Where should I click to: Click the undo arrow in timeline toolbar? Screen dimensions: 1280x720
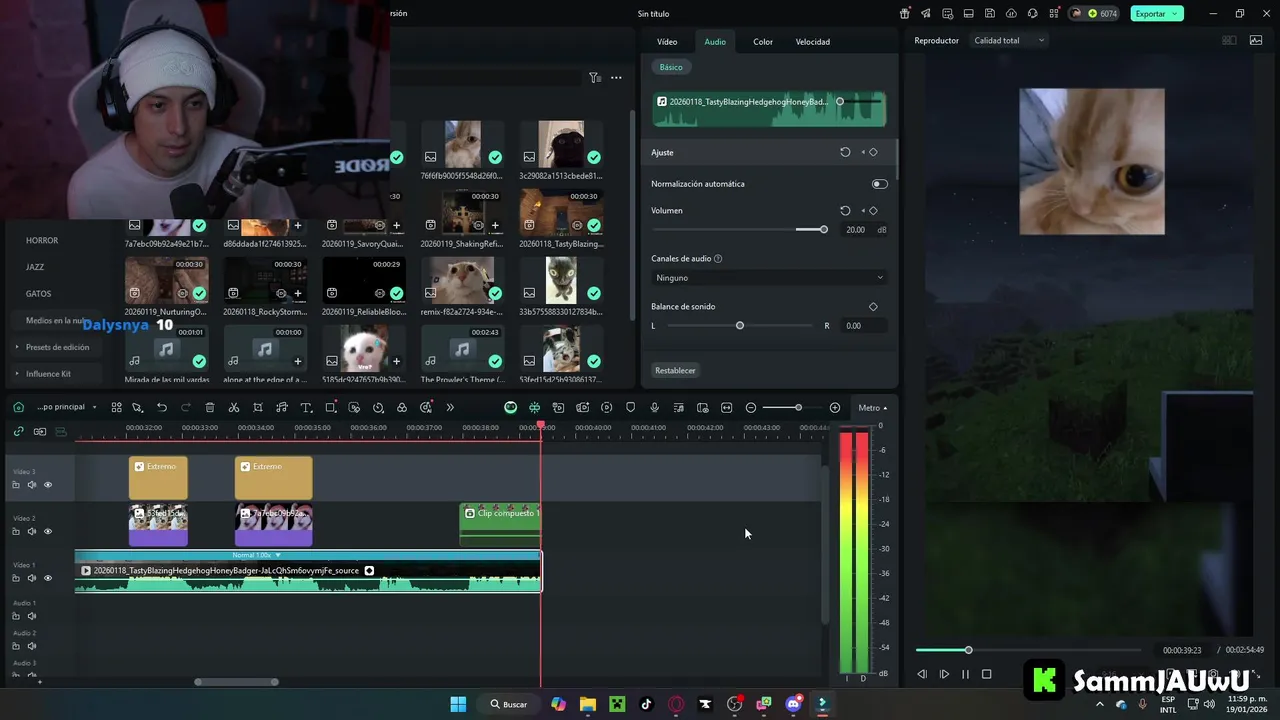[162, 407]
